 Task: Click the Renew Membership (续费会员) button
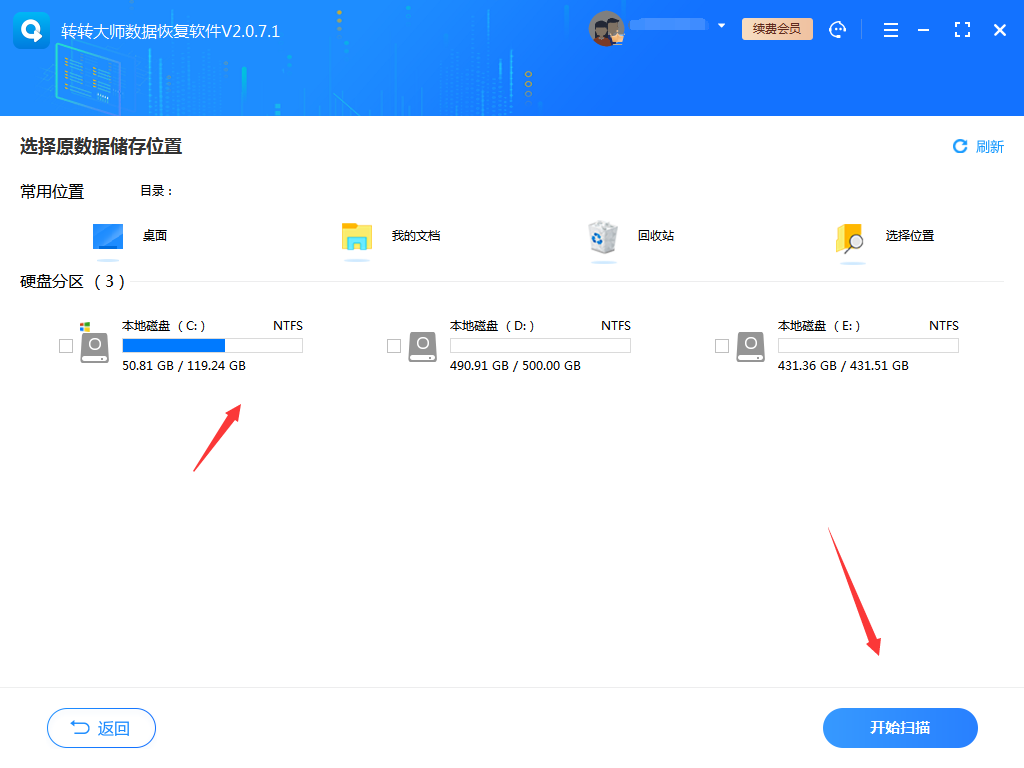(x=775, y=29)
